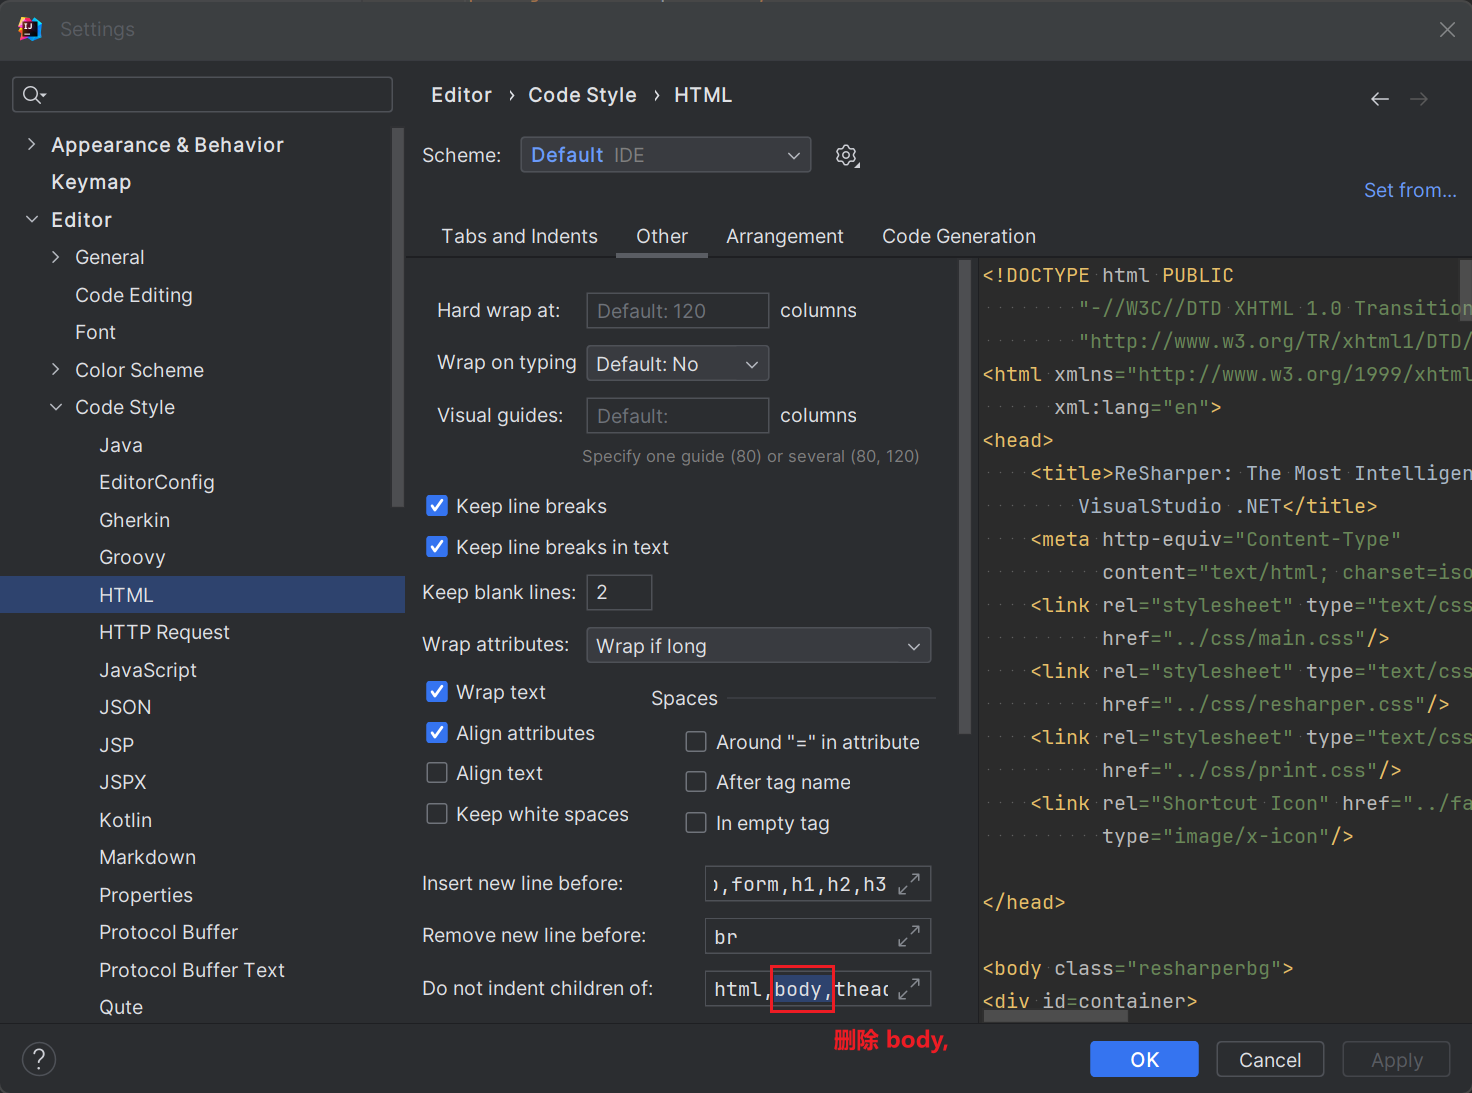Viewport: 1472px width, 1093px height.
Task: Close the Settings dialog
Action: tap(1447, 30)
